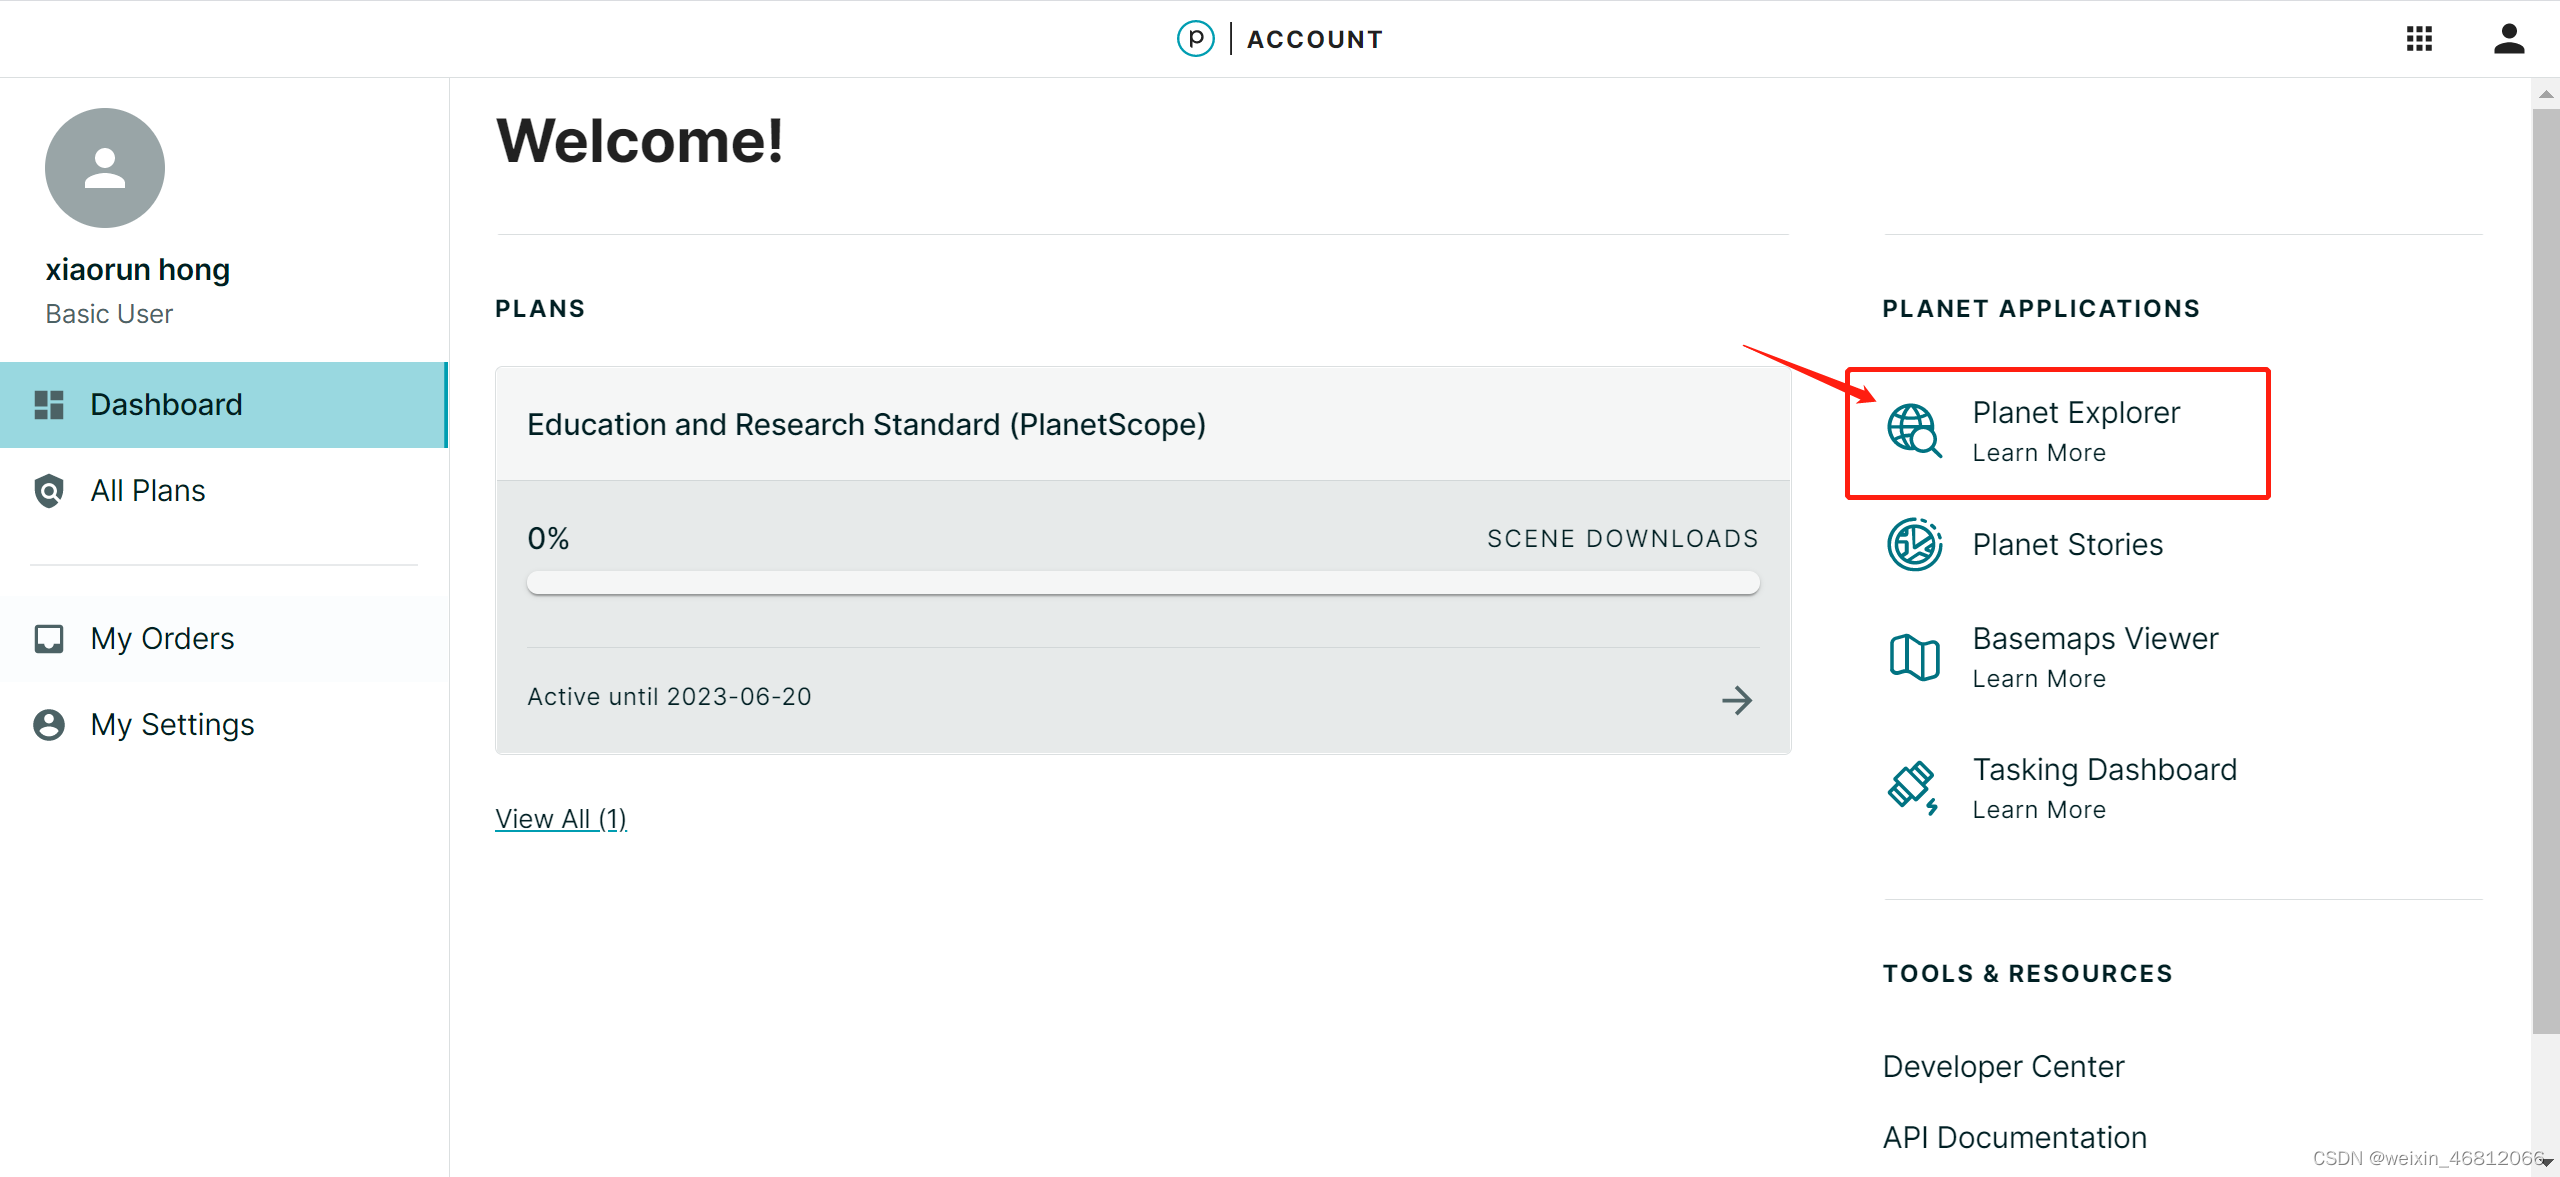
Task: Go to My Orders
Action: pyautogui.click(x=224, y=639)
